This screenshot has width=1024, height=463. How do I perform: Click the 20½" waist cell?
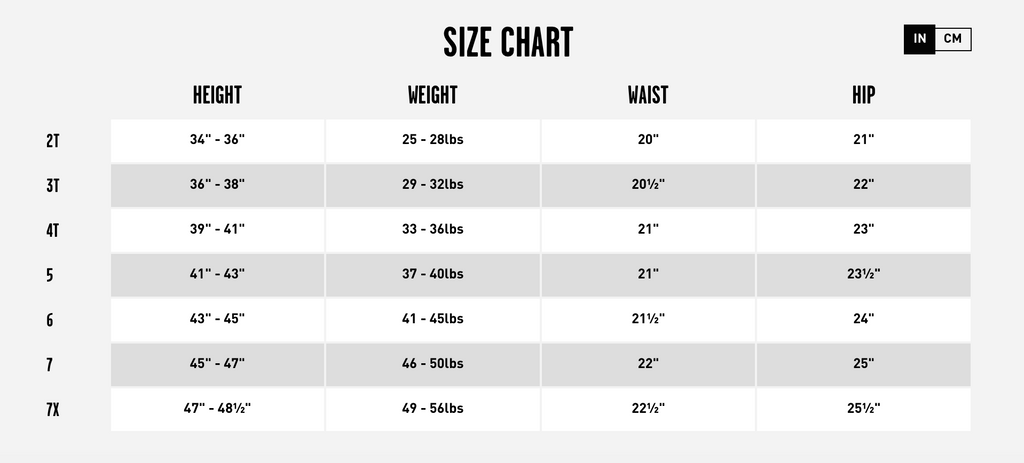(648, 185)
